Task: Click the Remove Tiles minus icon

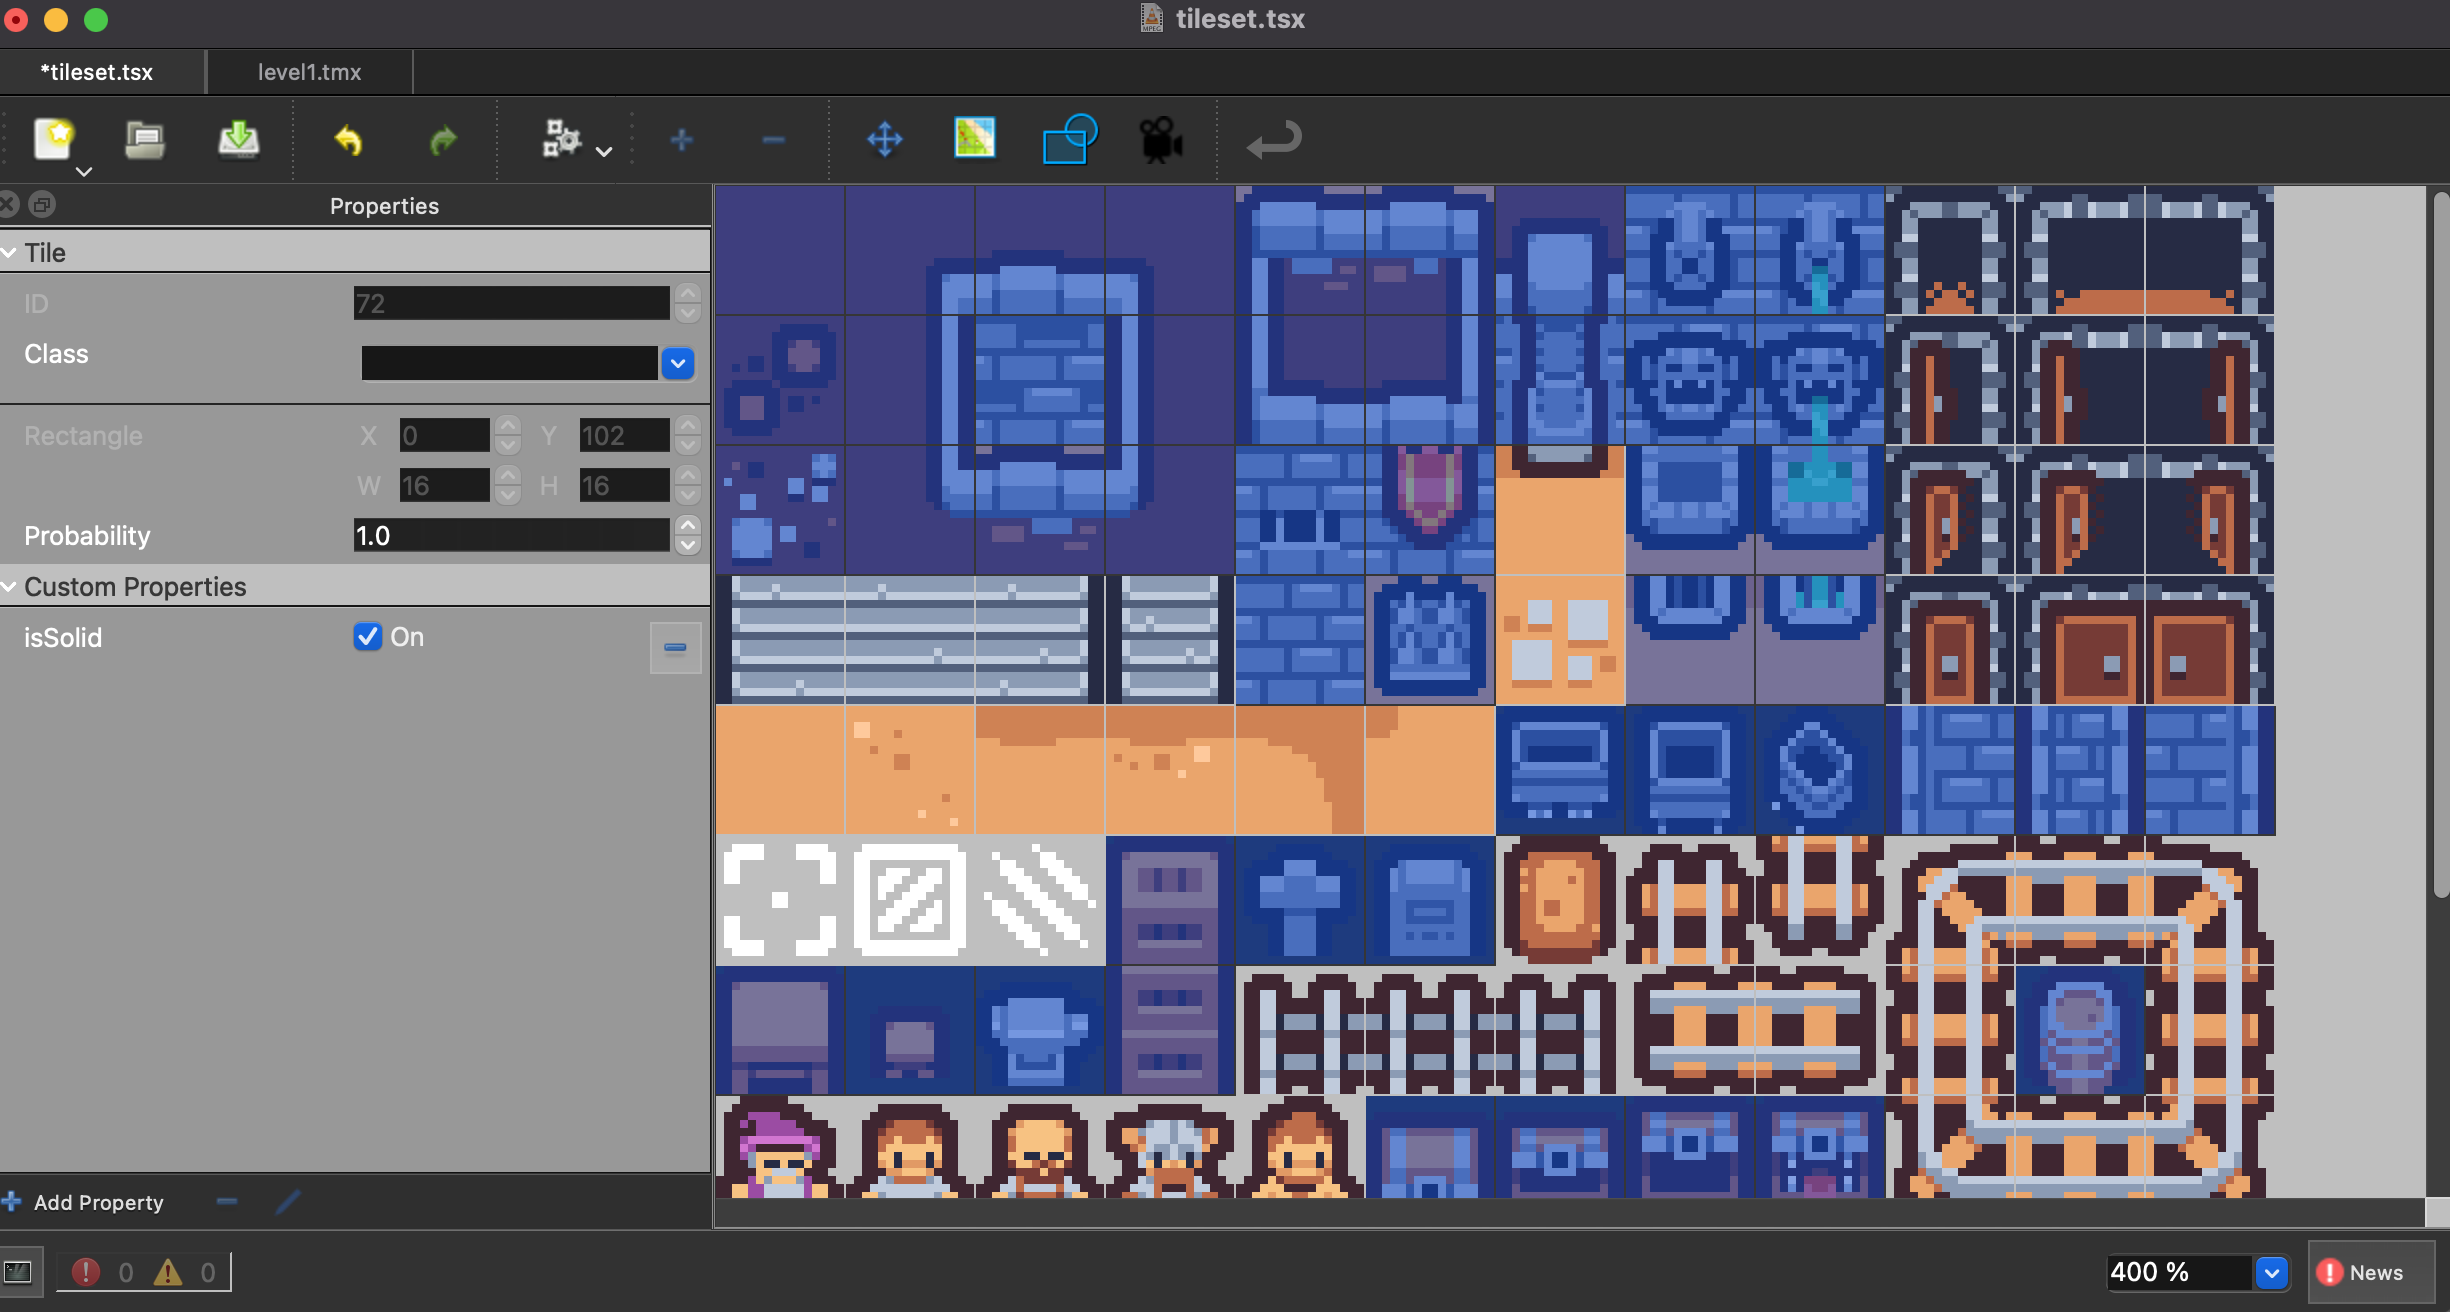Action: click(x=773, y=140)
